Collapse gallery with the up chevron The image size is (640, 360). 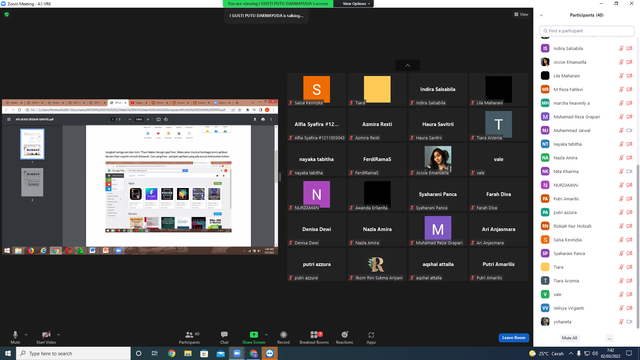point(407,65)
